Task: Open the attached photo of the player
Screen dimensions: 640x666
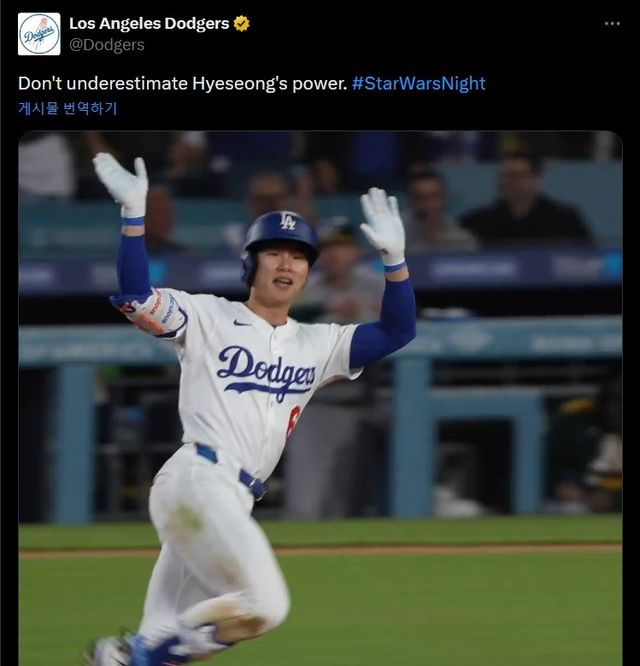Action: [320, 400]
